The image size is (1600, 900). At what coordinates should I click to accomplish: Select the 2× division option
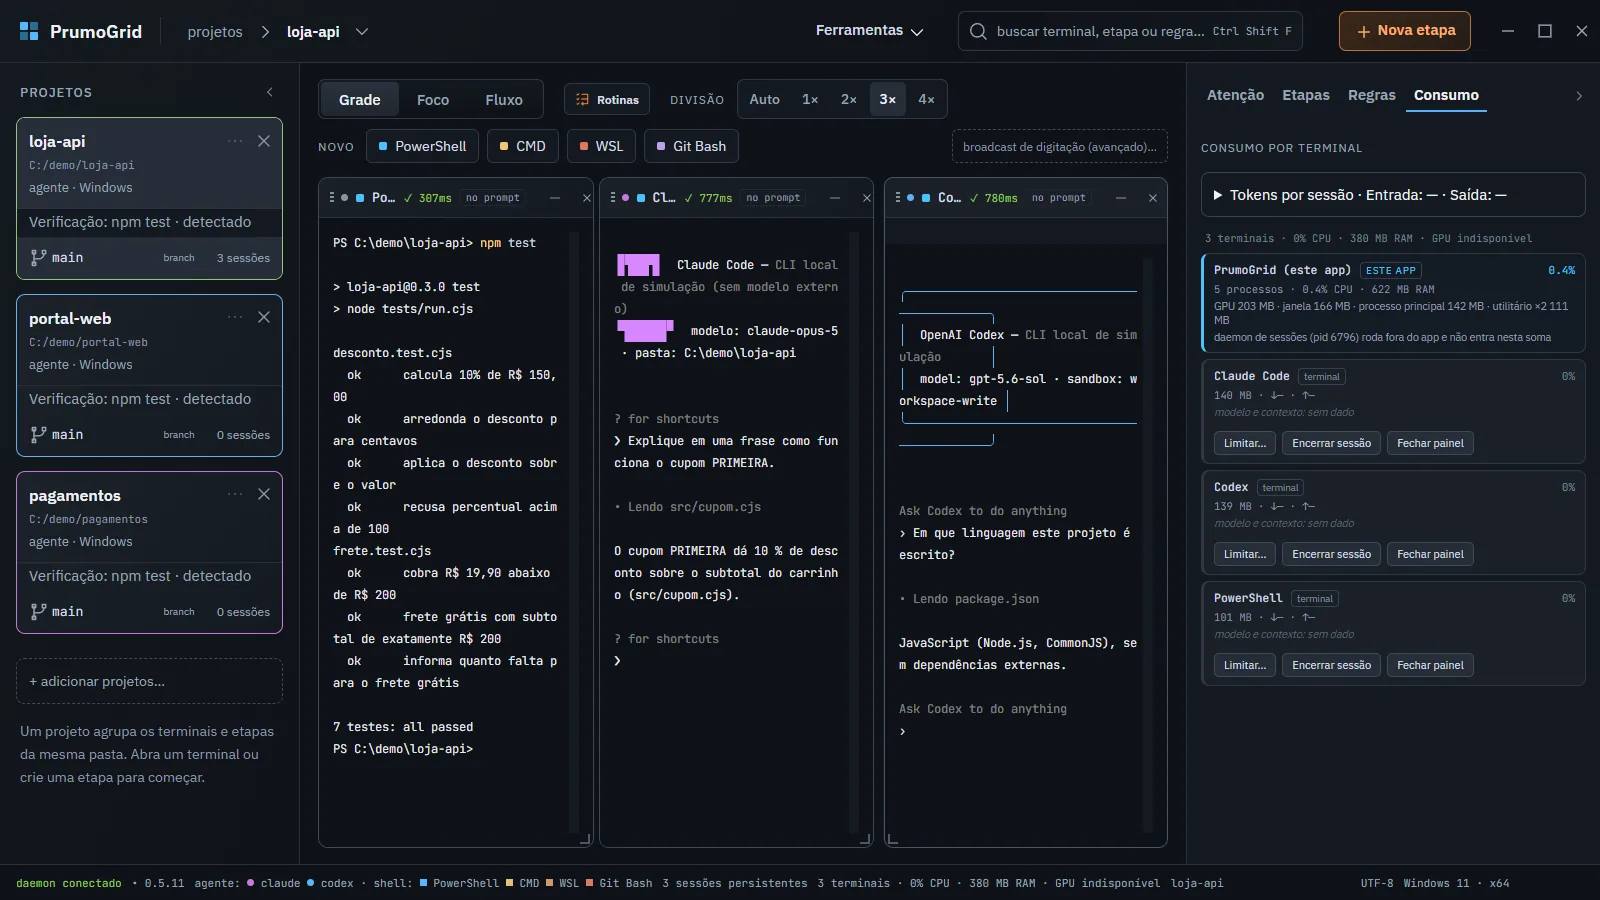click(848, 99)
